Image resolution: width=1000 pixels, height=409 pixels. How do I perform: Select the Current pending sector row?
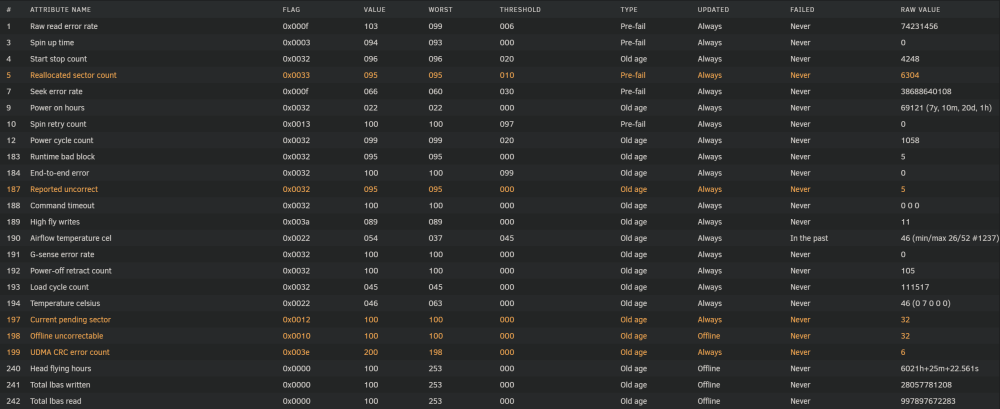[x=500, y=320]
